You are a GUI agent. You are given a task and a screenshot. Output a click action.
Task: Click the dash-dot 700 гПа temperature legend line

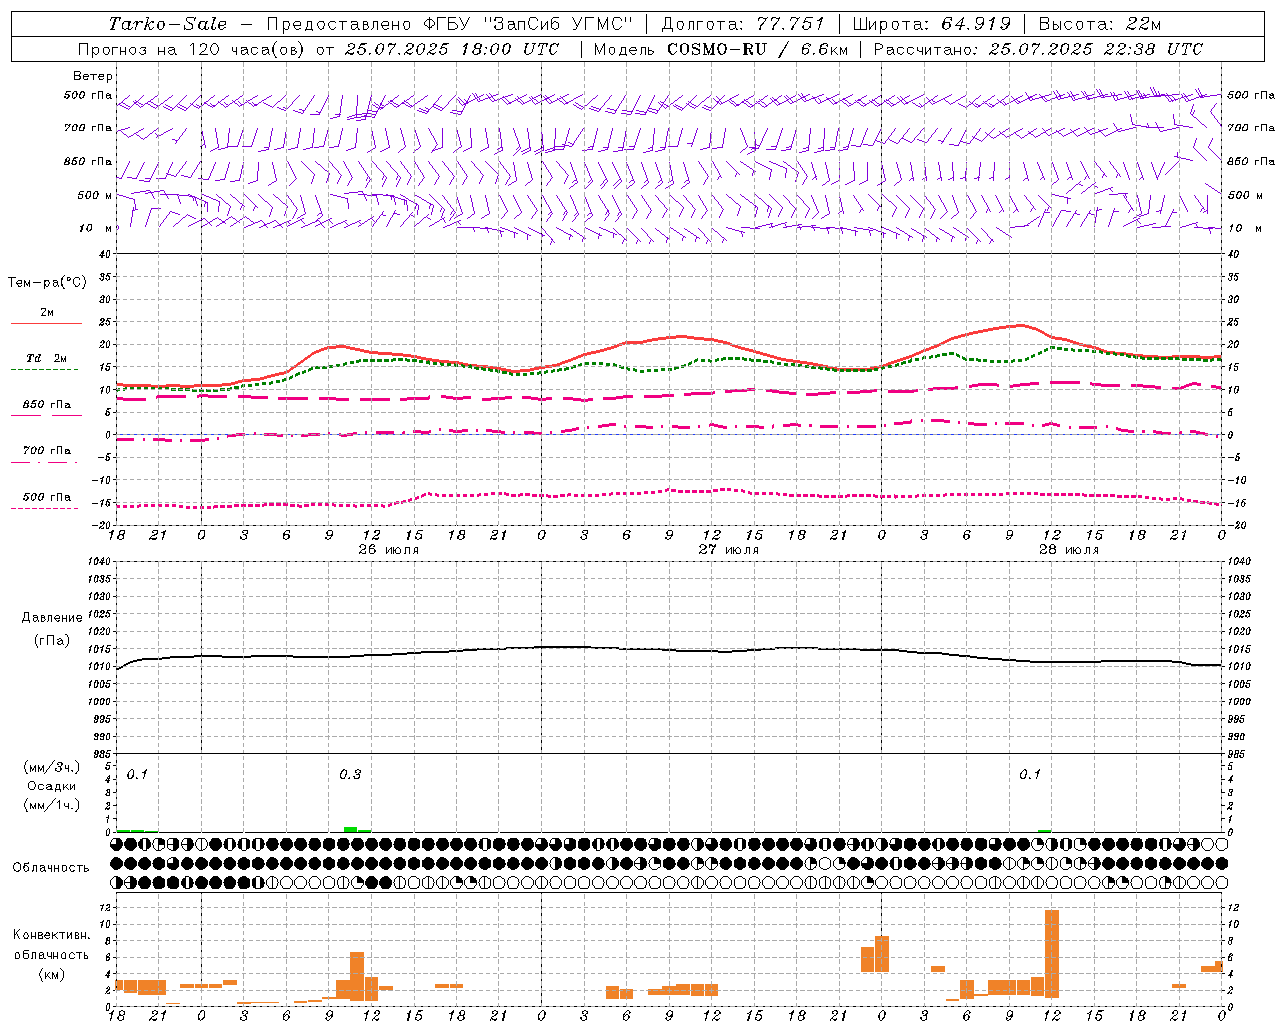tap(45, 463)
